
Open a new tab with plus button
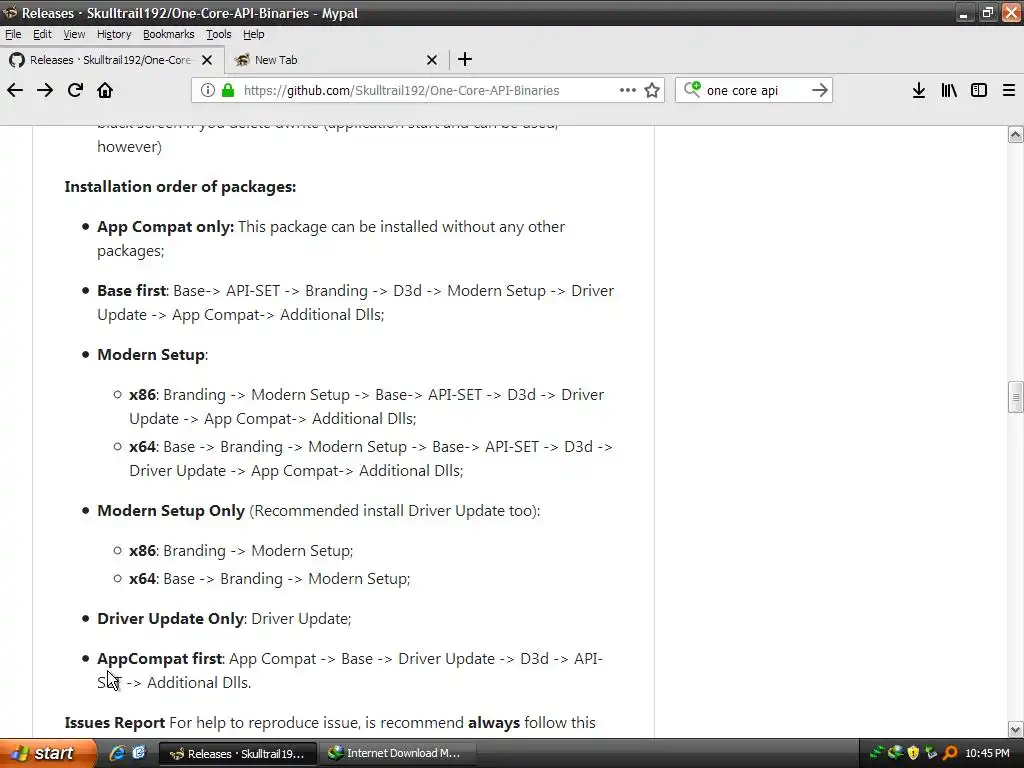pos(465,59)
